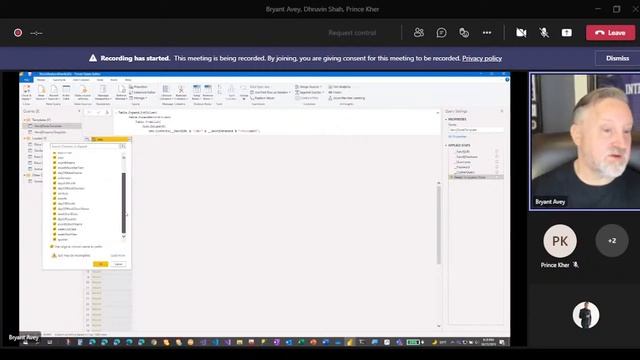This screenshot has height=360, width=640.
Task: Click the Advanced Editor ribbon item
Action: click(x=142, y=92)
